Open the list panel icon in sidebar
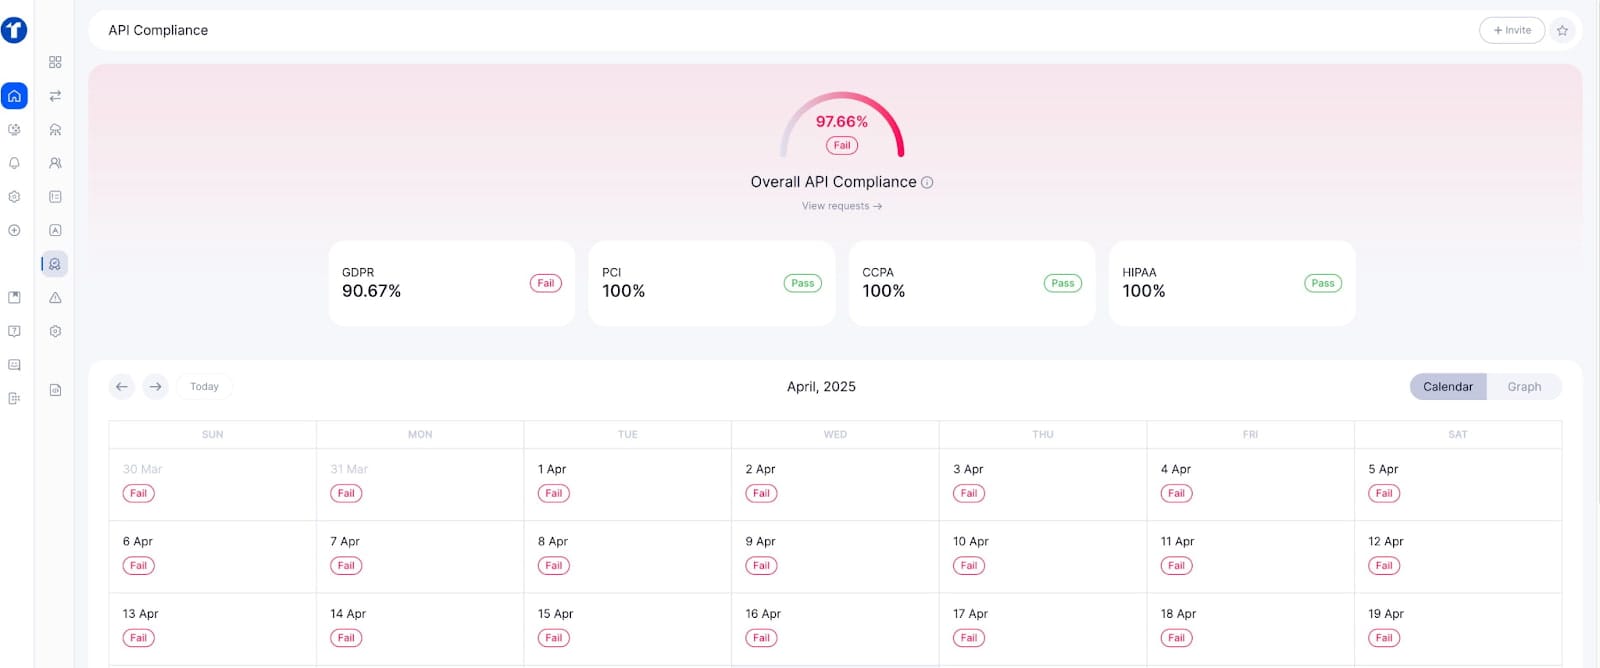 (55, 197)
